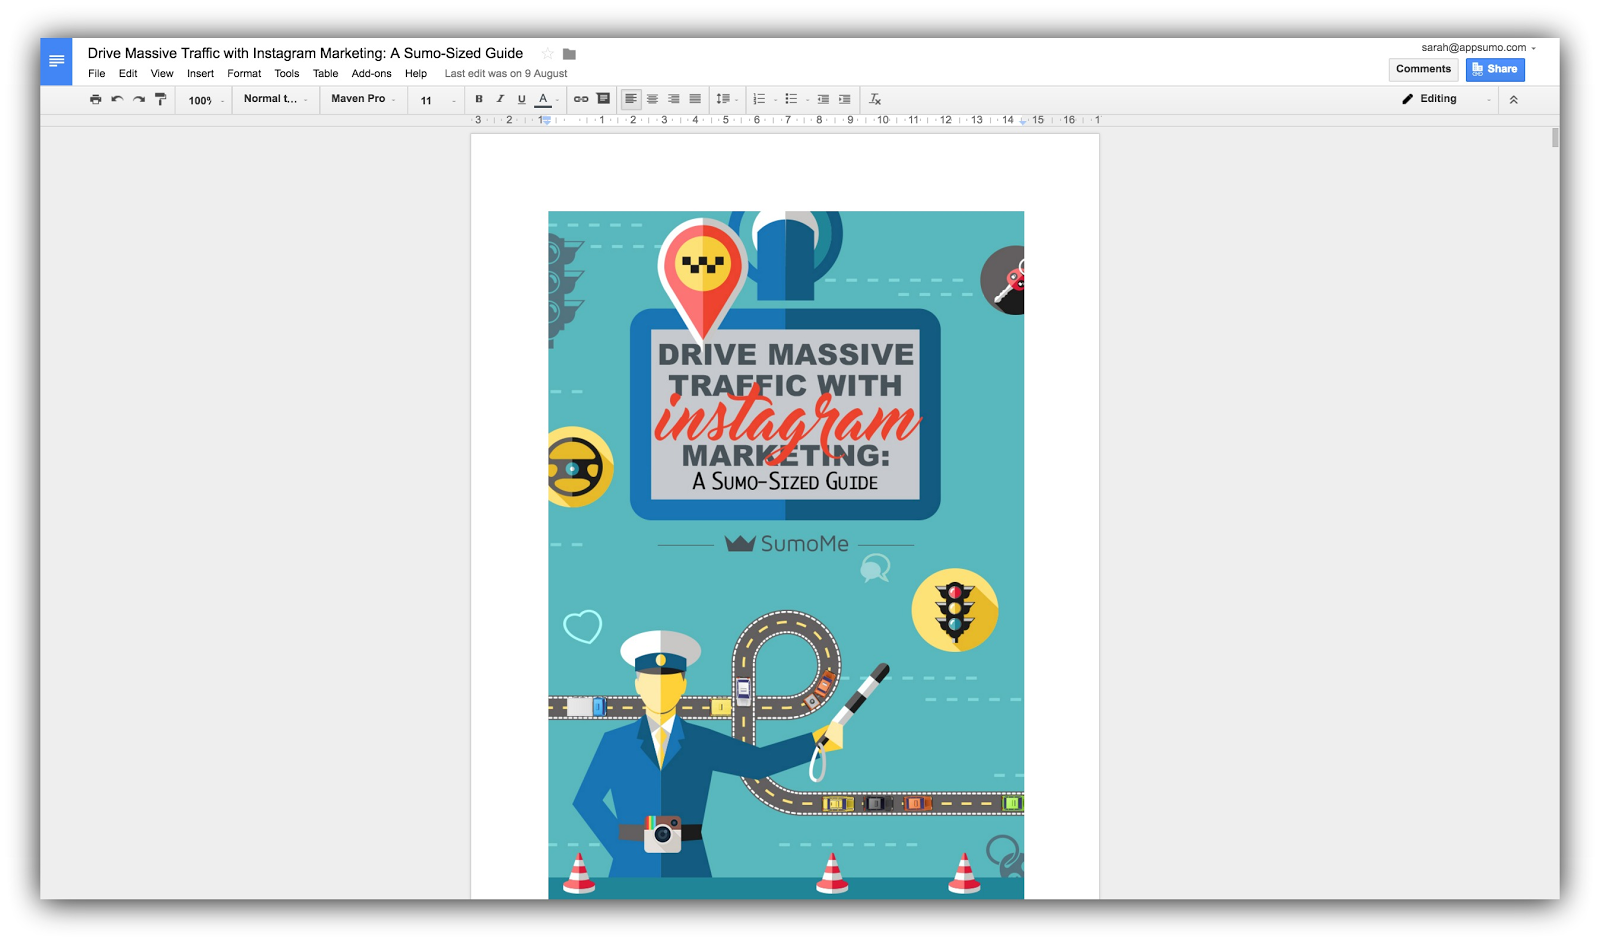This screenshot has height=942, width=1600.
Task: Open the File menu
Action: pos(97,74)
